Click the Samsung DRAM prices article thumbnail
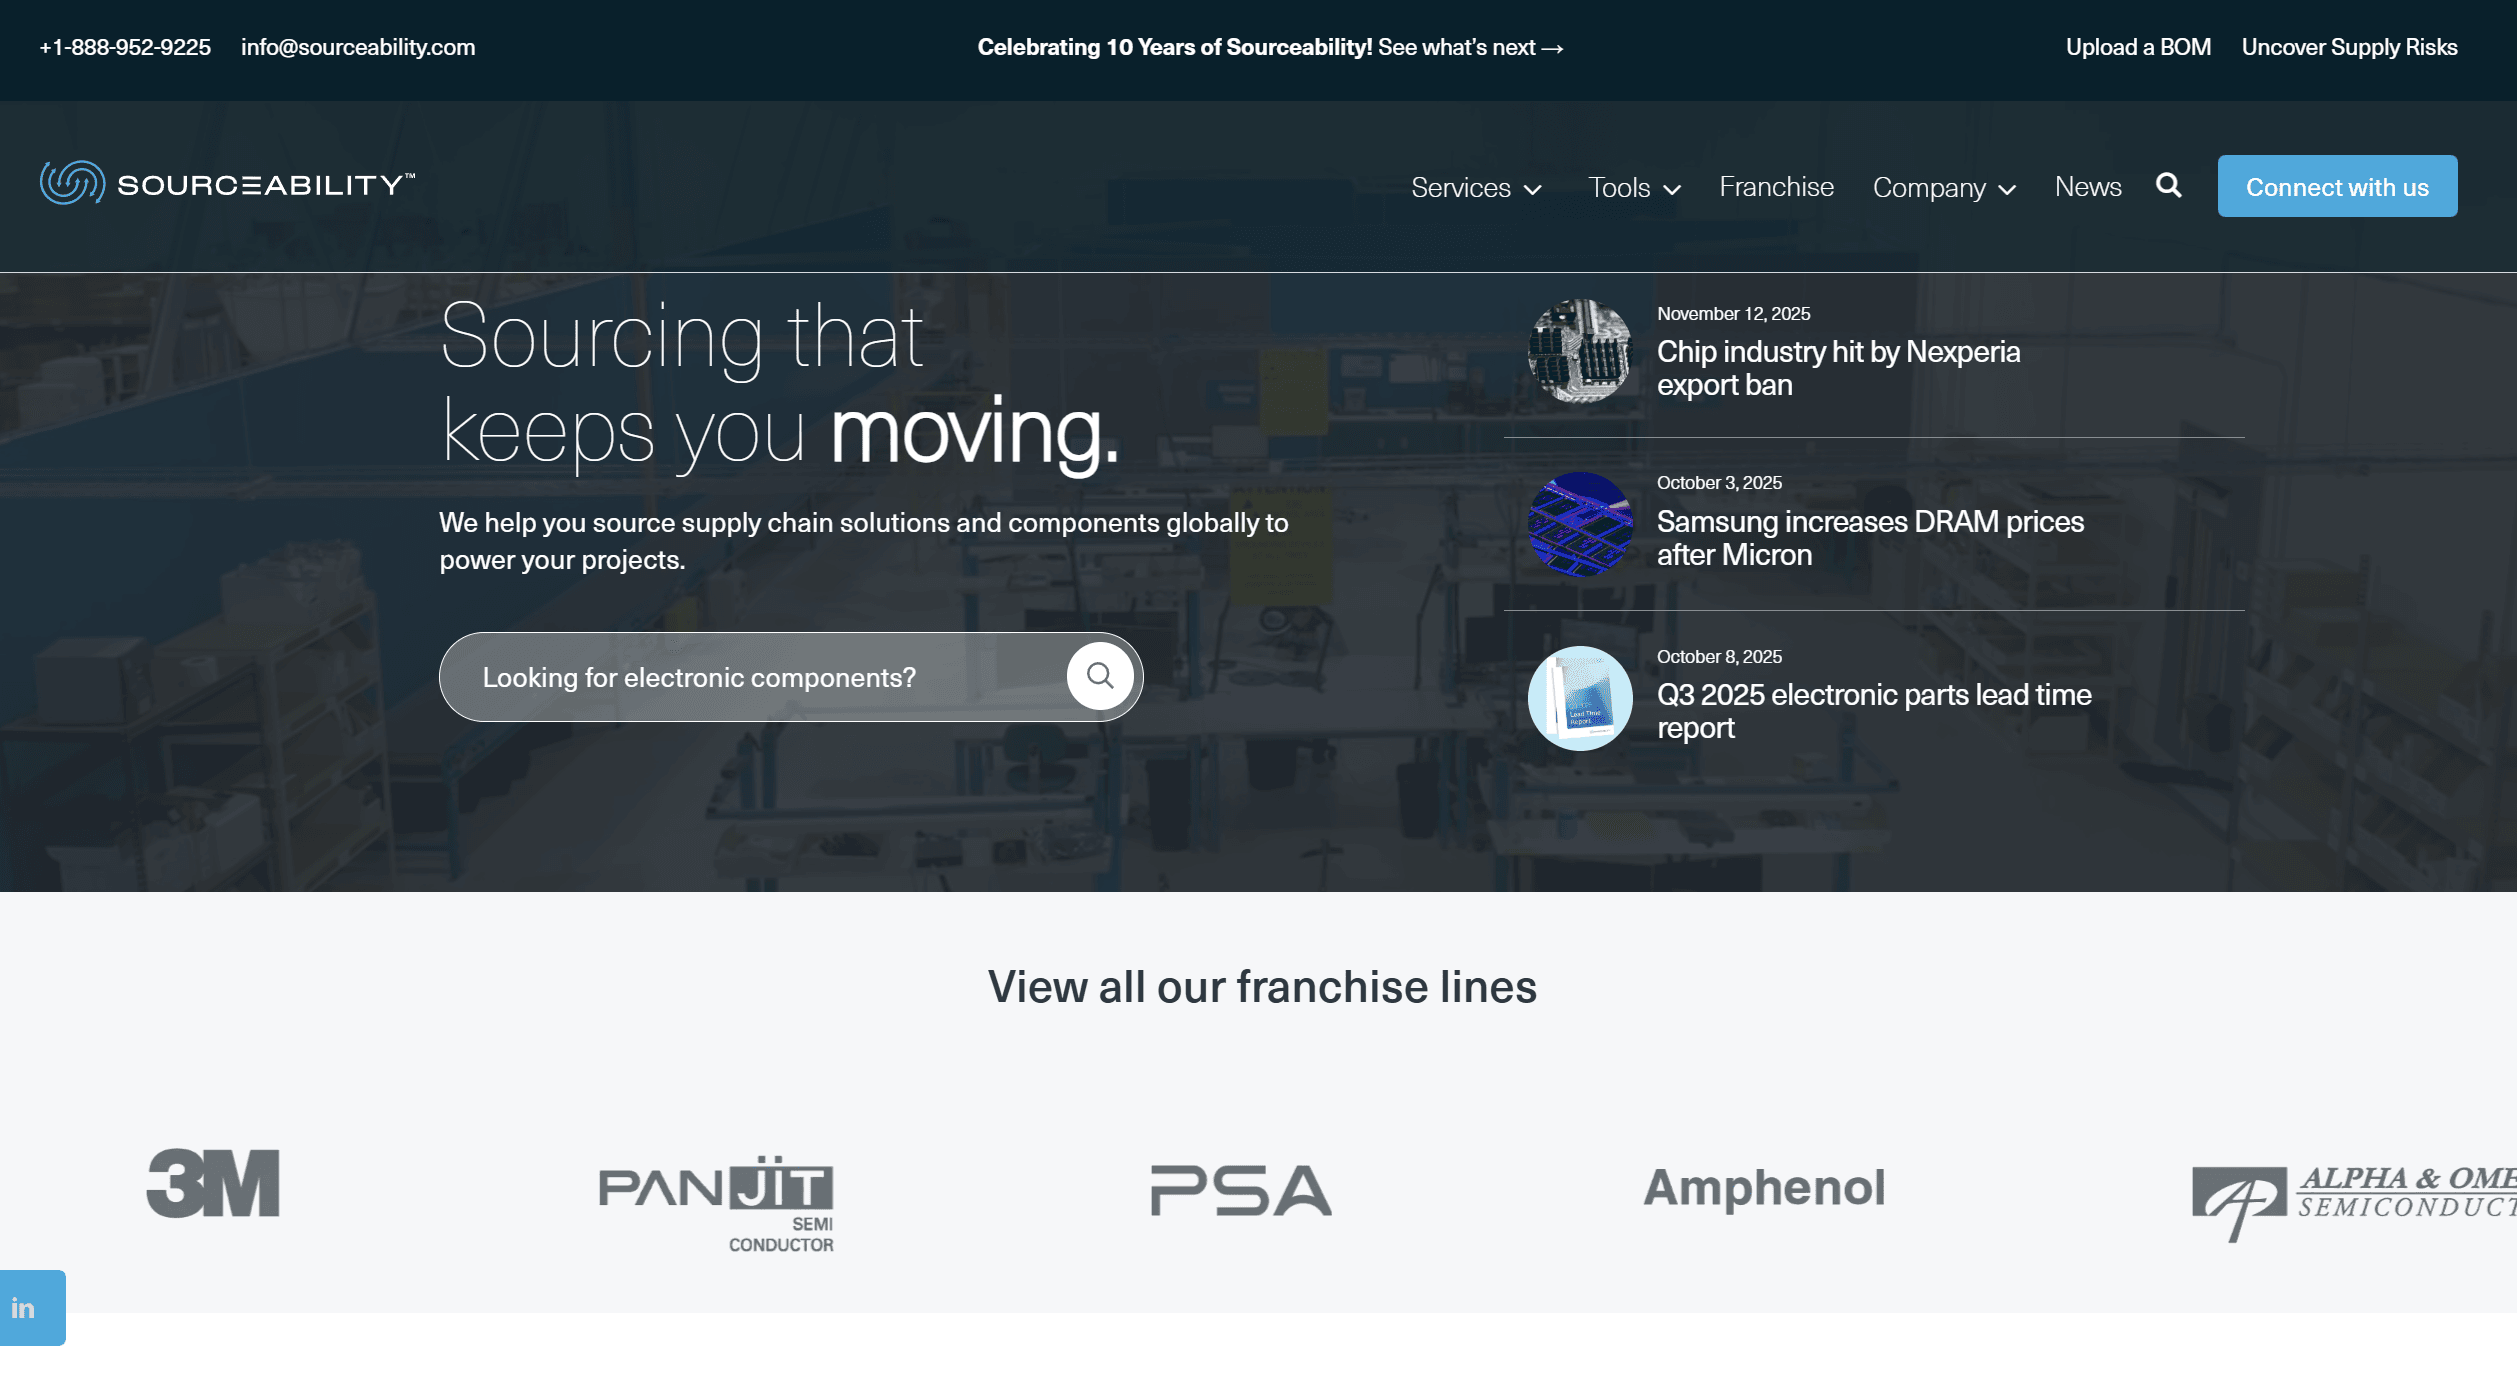The width and height of the screenshot is (2517, 1383). 1581,524
